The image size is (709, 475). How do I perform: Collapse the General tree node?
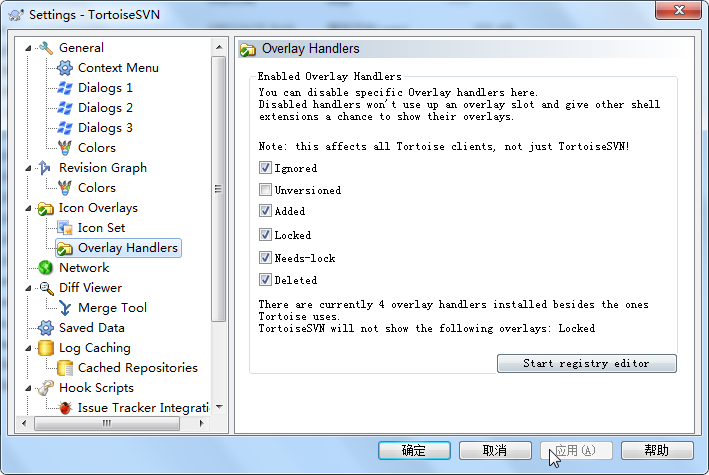(28, 48)
